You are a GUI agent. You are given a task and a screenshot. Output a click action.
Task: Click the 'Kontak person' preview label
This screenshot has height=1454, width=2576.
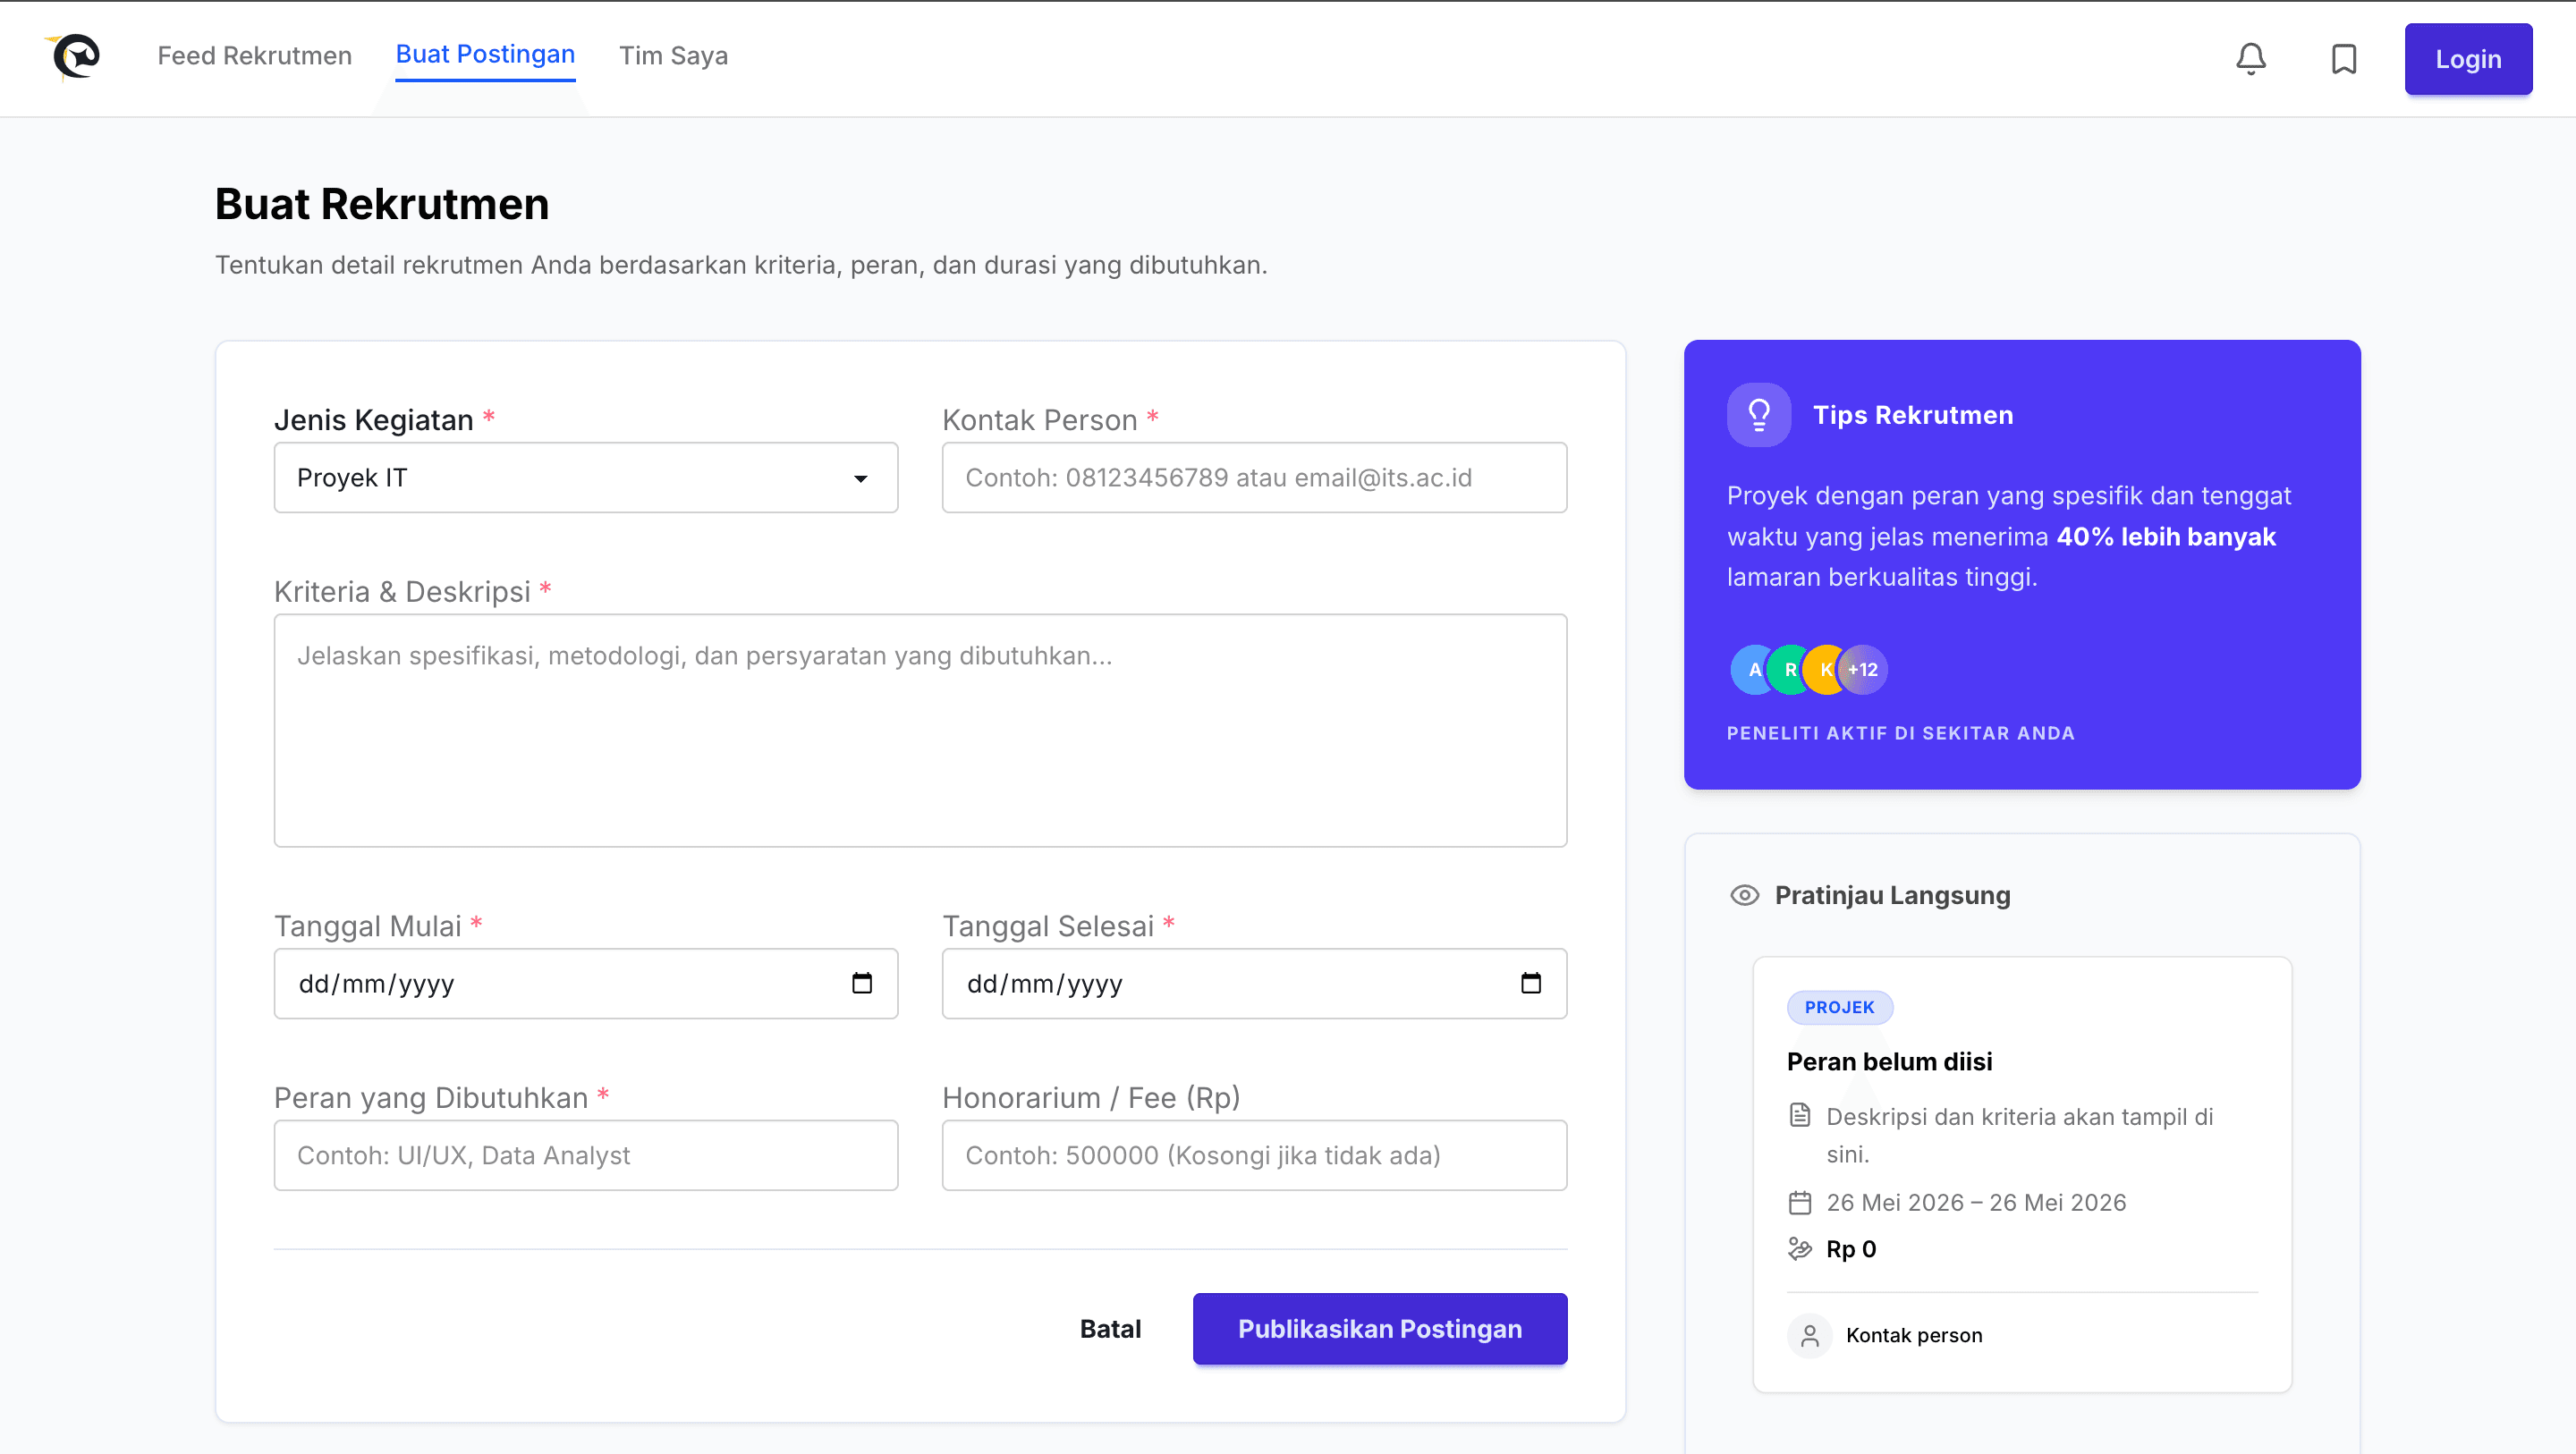1914,1335
